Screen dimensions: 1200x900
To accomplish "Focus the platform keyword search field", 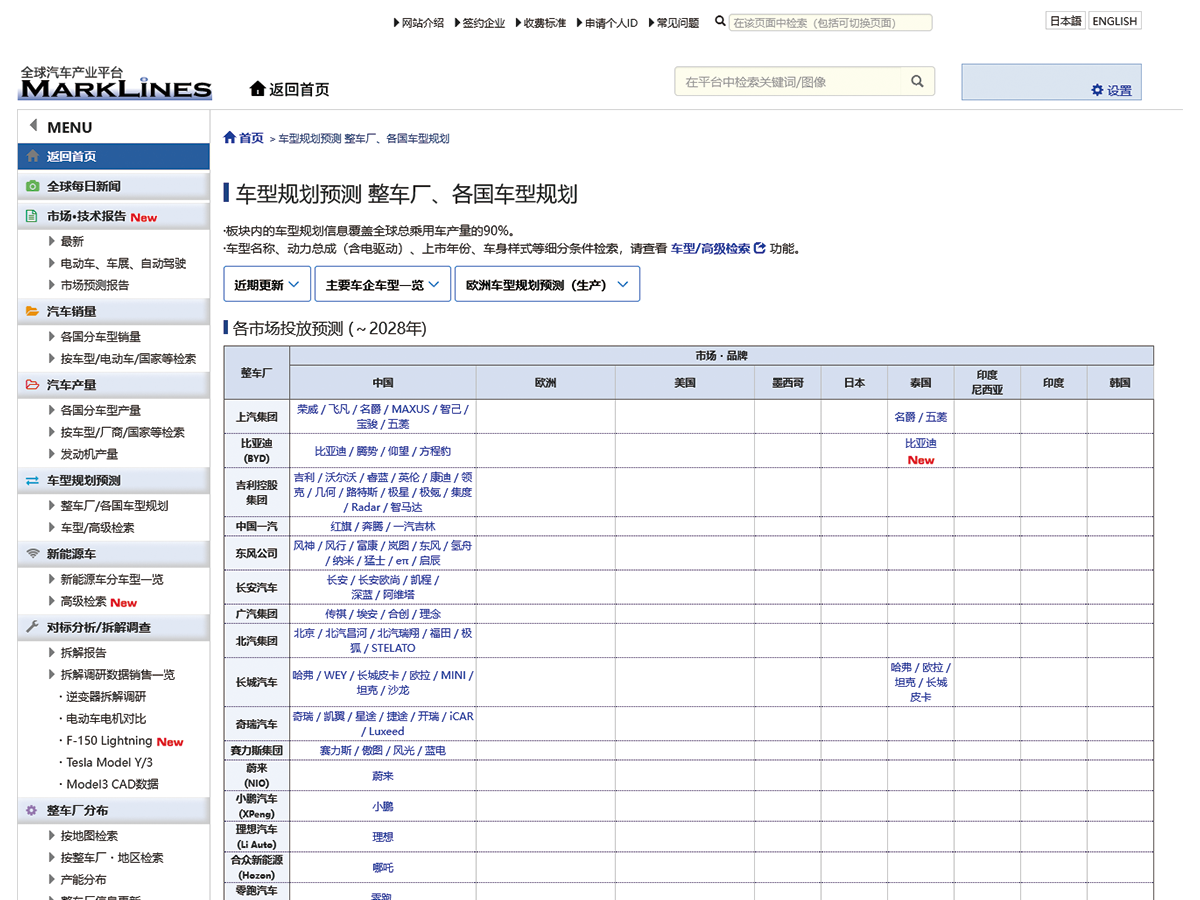I will pyautogui.click(x=788, y=82).
